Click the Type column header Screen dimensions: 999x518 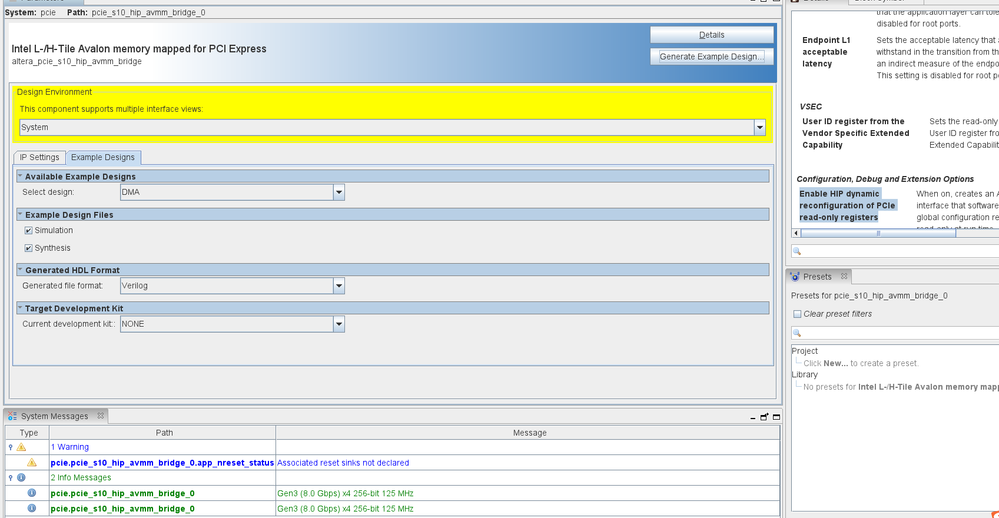pos(29,433)
